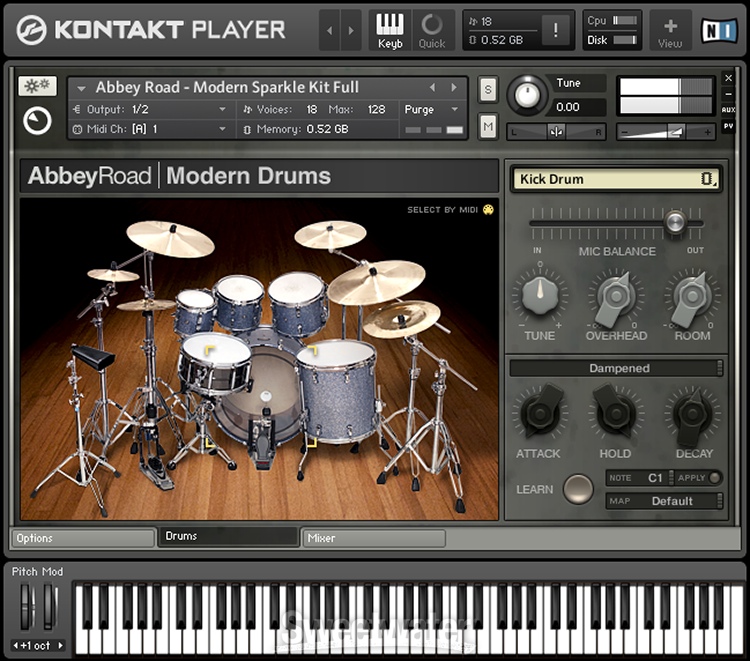Click the OVERHEAD level knob
Image resolution: width=750 pixels, height=661 pixels.
pos(616,297)
